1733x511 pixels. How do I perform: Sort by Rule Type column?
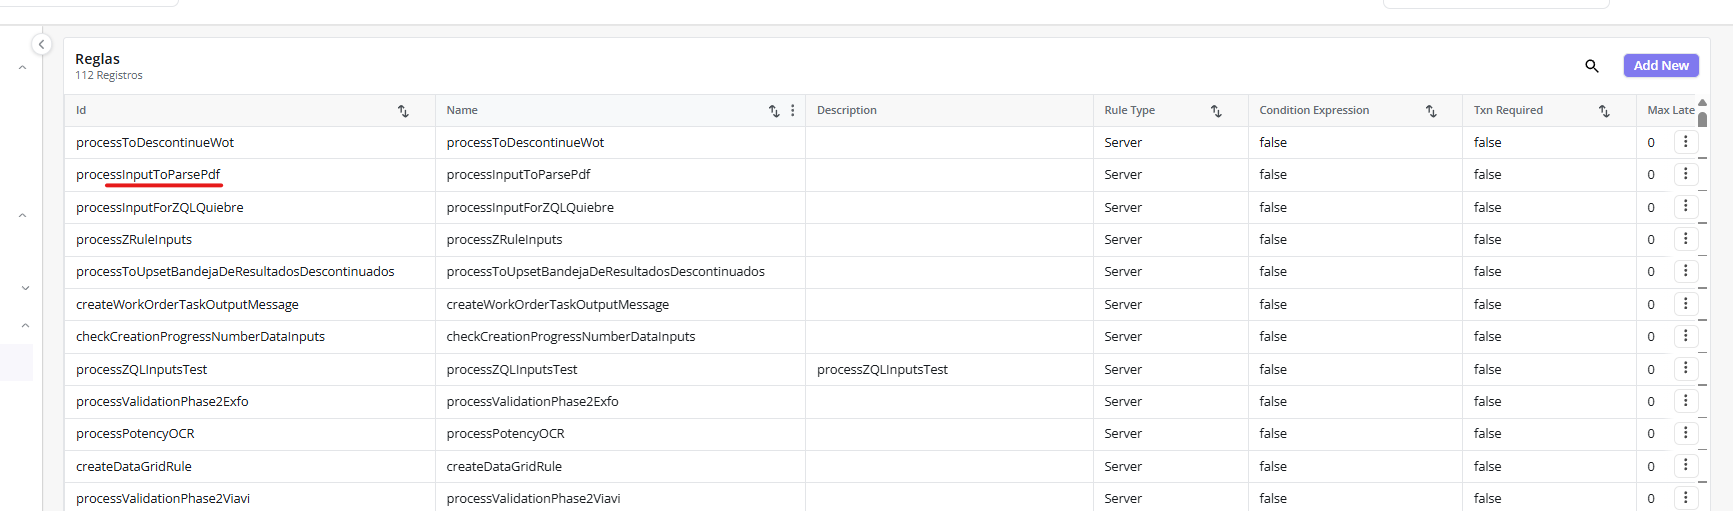pyautogui.click(x=1216, y=111)
